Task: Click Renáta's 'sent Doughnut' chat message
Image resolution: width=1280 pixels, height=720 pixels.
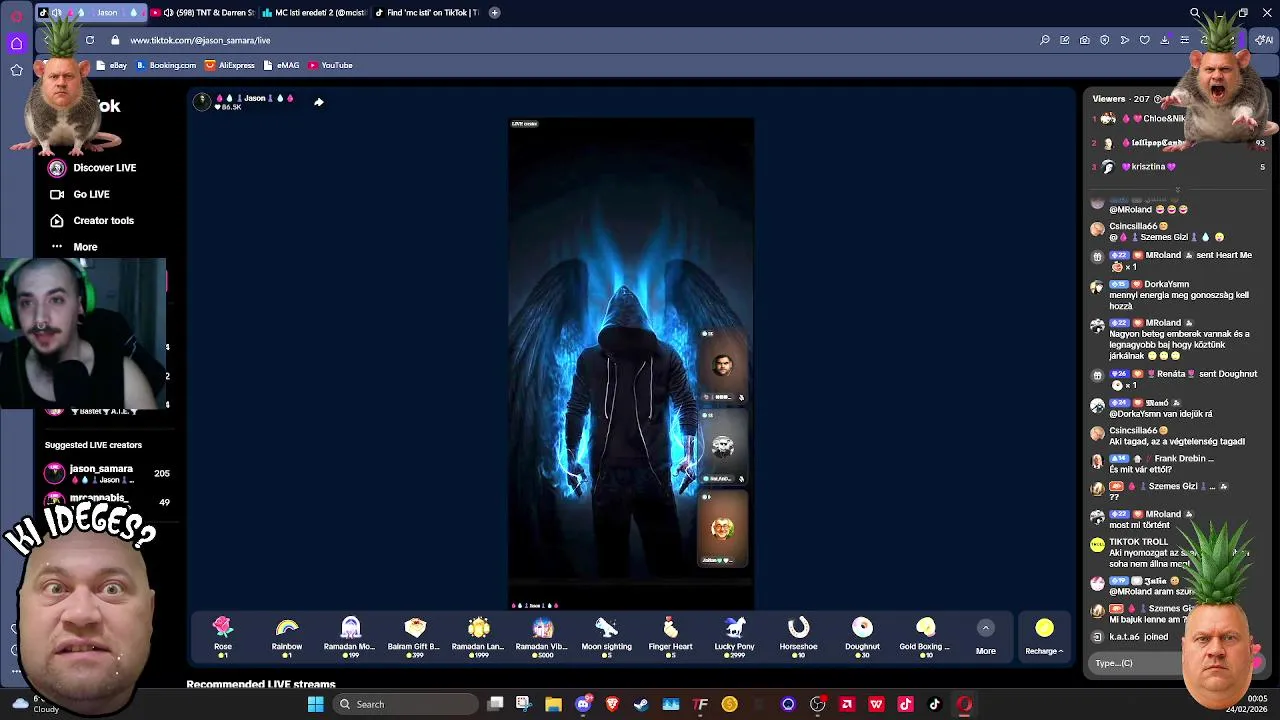Action: (1180, 379)
